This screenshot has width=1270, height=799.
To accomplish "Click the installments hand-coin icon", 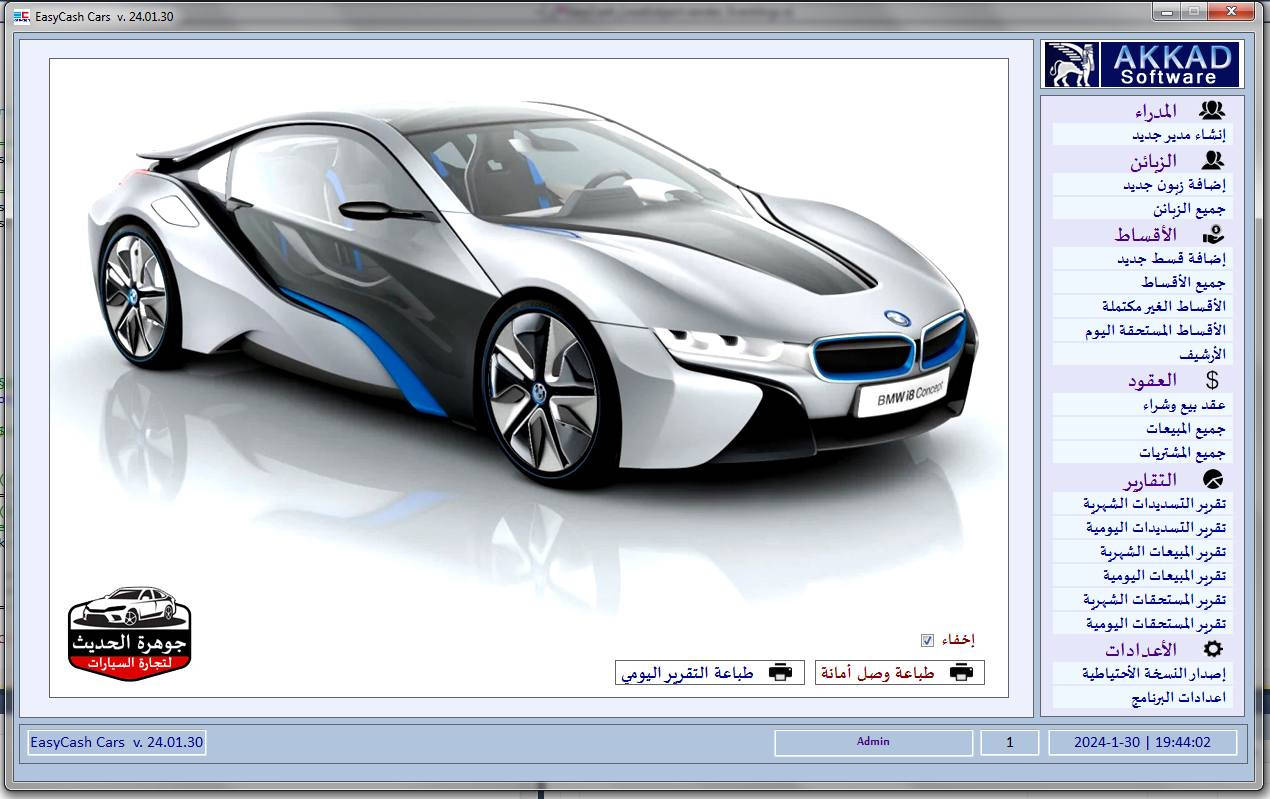I will [1213, 234].
